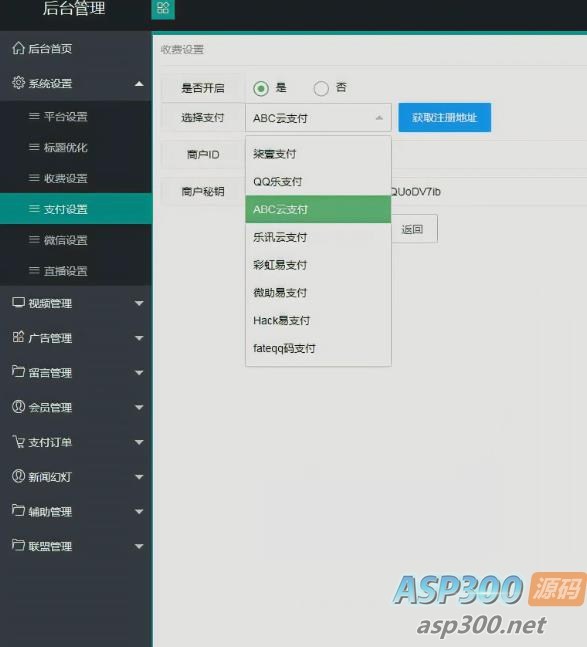Open the 选择支付 dropdown box
Viewport: 587px width, 647px height.
(x=318, y=118)
